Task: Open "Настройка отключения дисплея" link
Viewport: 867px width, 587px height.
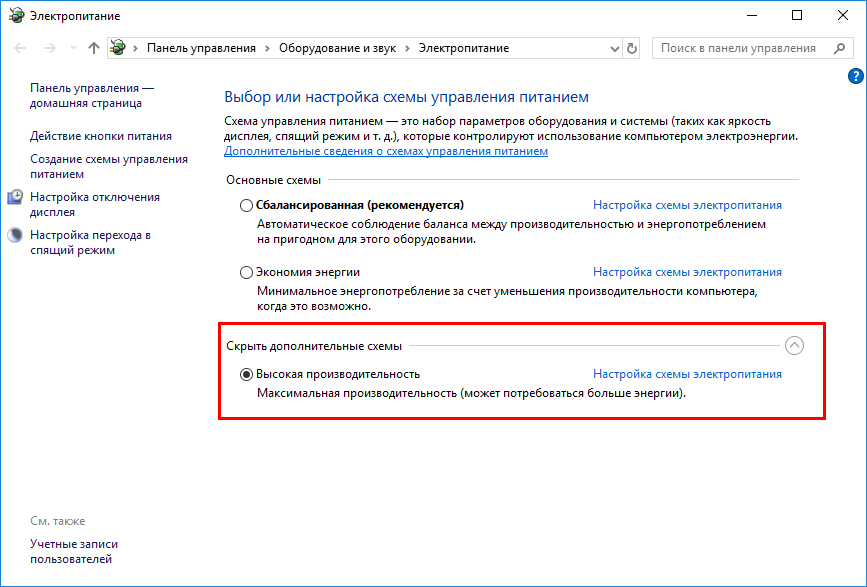Action: pyautogui.click(x=95, y=205)
